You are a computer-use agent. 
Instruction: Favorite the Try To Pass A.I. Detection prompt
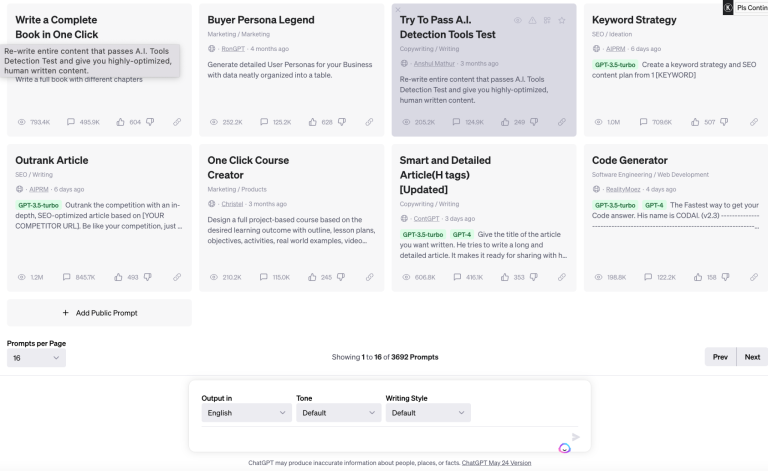pyautogui.click(x=561, y=20)
